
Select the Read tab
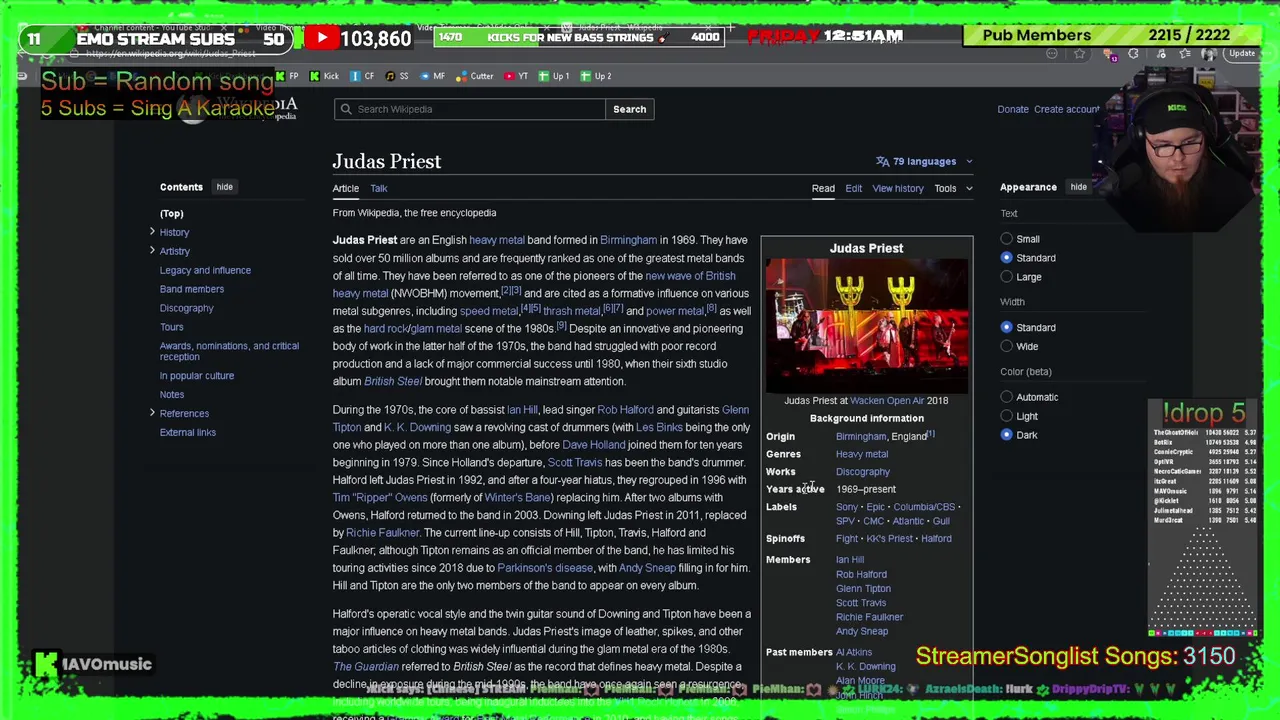tap(823, 188)
